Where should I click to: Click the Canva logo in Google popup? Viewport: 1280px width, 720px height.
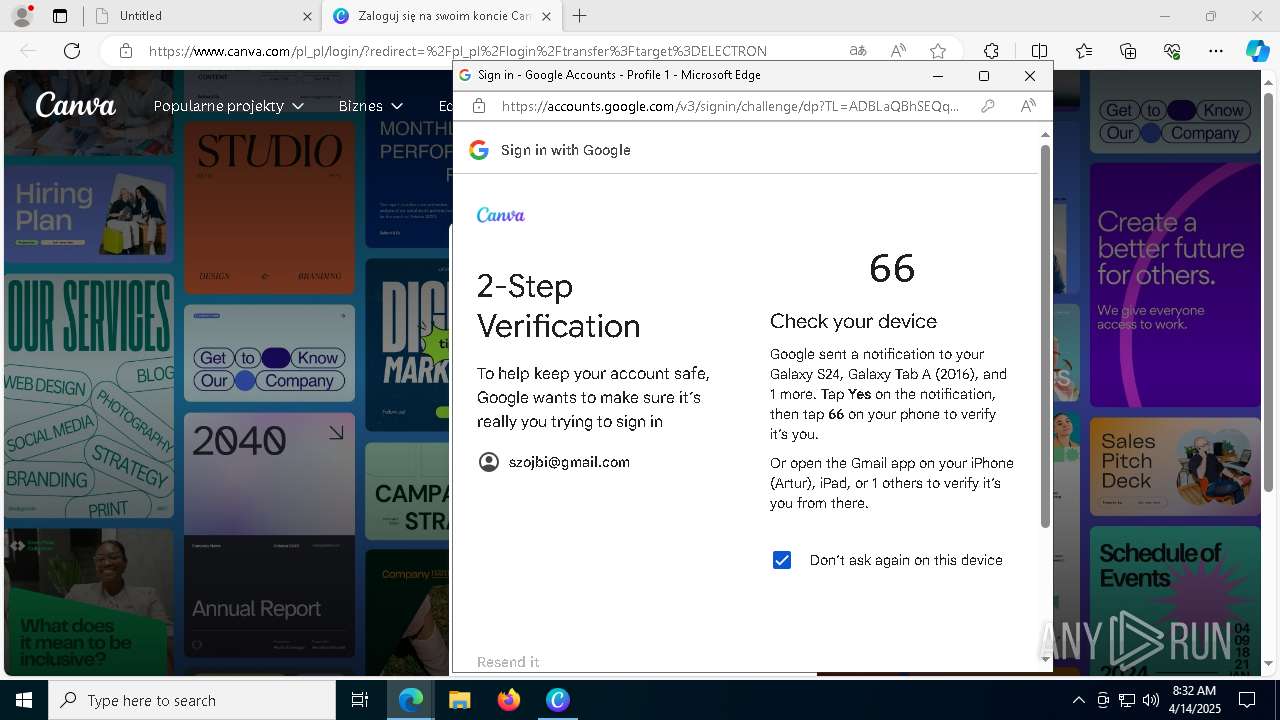point(501,215)
